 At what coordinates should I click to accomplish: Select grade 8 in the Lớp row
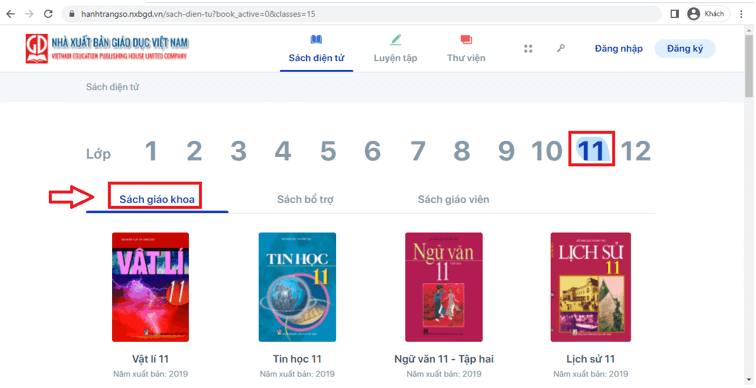click(462, 151)
